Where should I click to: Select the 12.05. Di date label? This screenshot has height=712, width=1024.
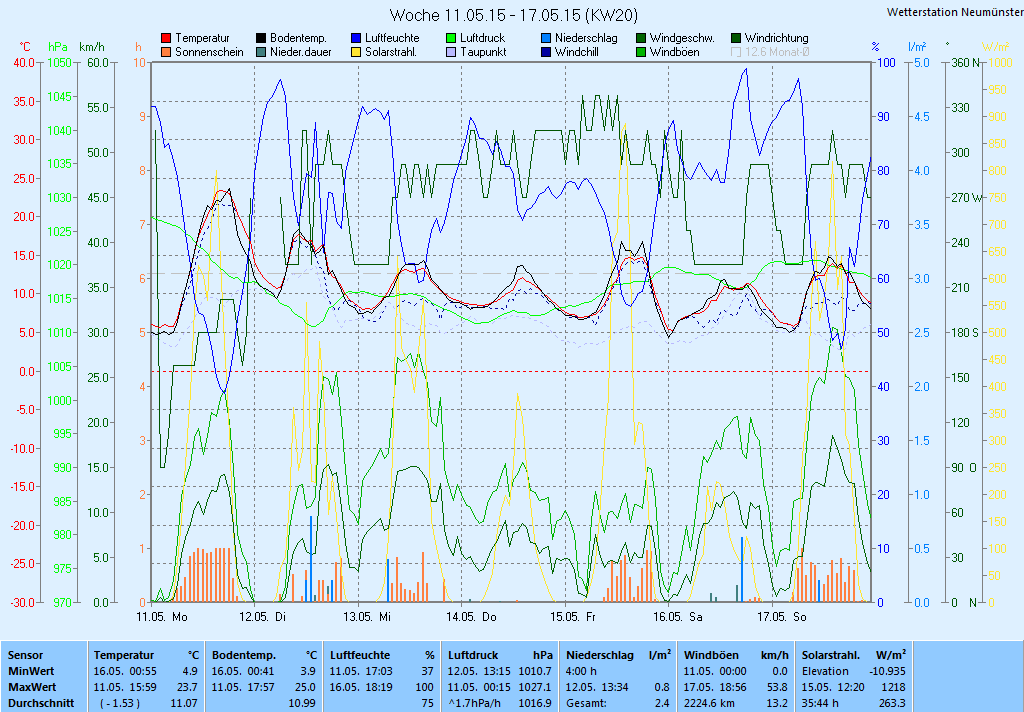(x=262, y=617)
